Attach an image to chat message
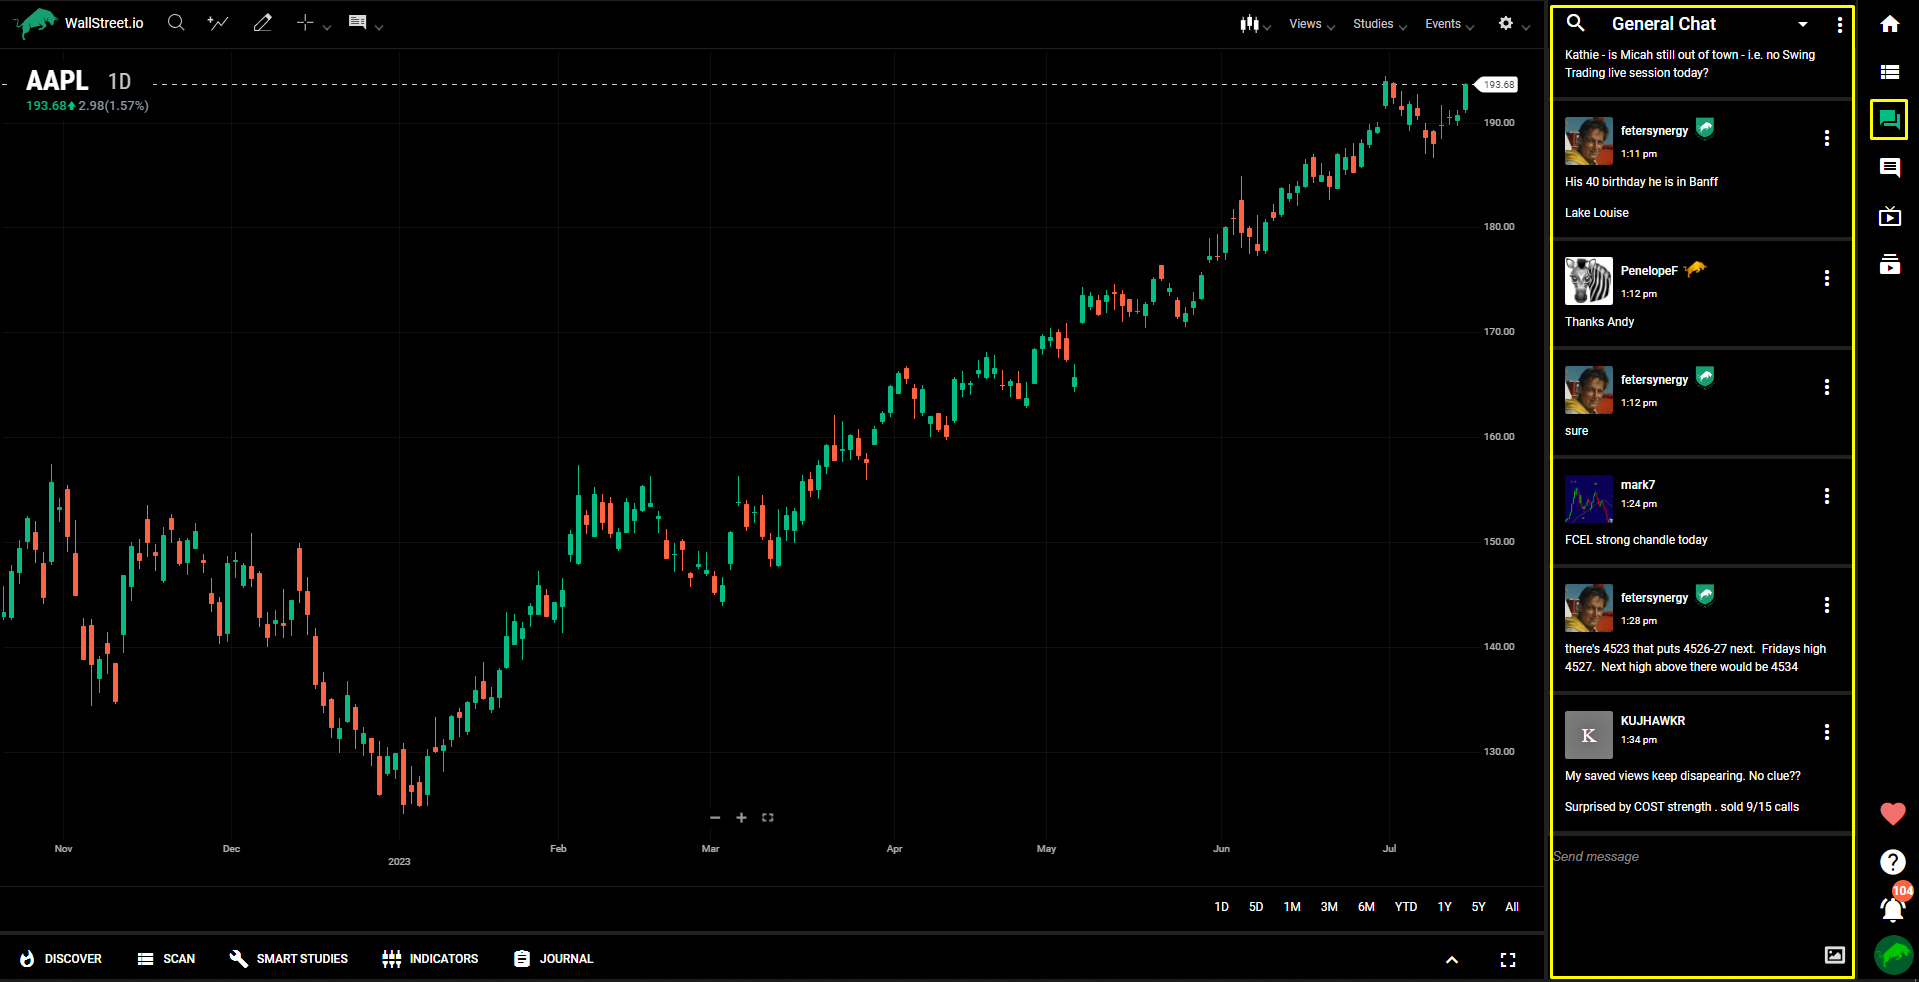 1835,955
